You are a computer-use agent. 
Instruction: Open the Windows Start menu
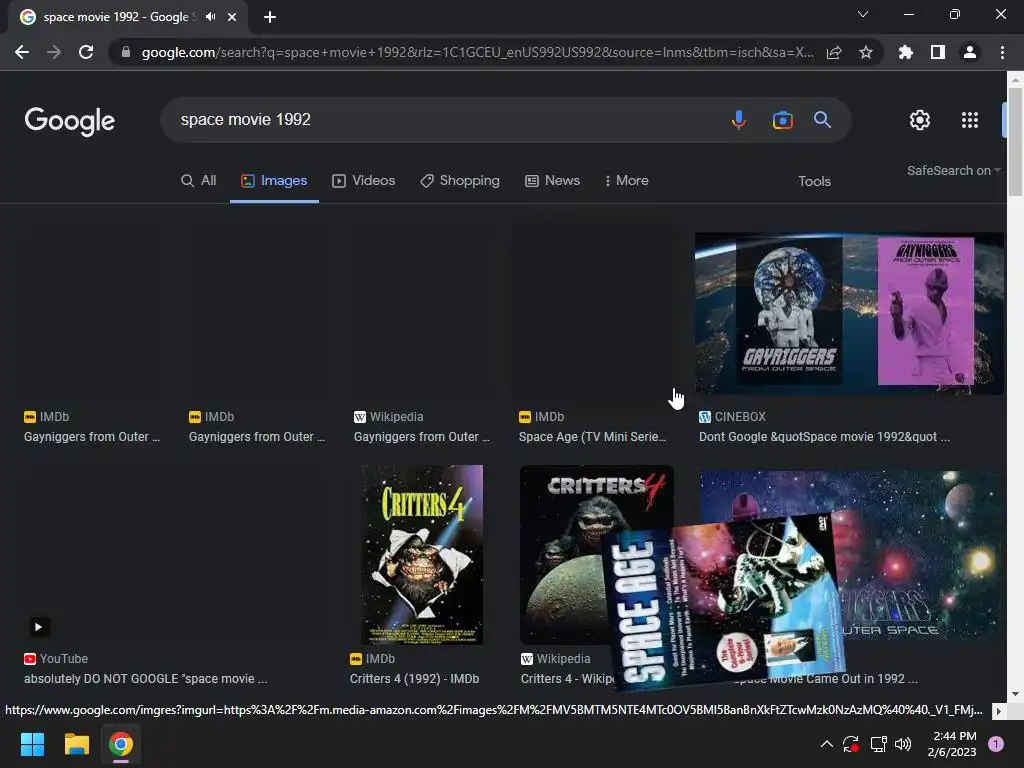[33, 744]
